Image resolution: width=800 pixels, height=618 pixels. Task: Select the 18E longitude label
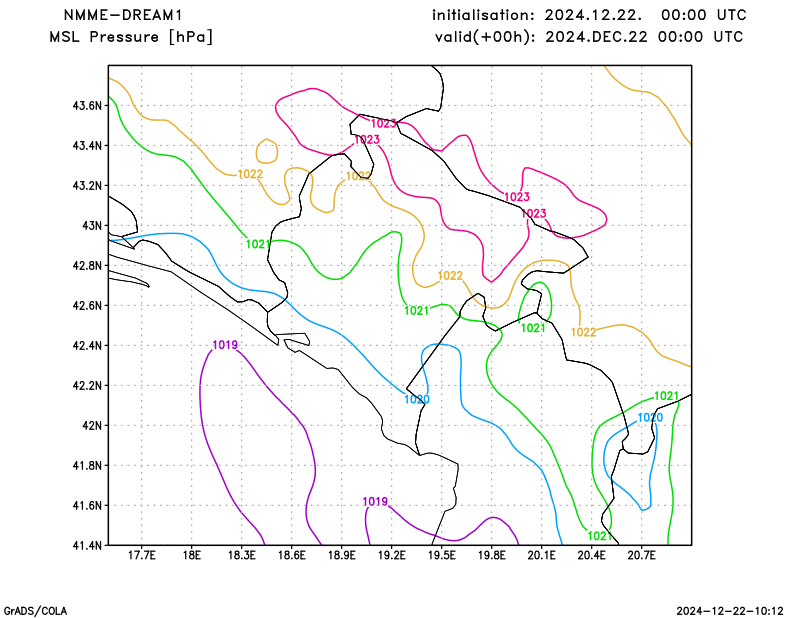pyautogui.click(x=192, y=555)
